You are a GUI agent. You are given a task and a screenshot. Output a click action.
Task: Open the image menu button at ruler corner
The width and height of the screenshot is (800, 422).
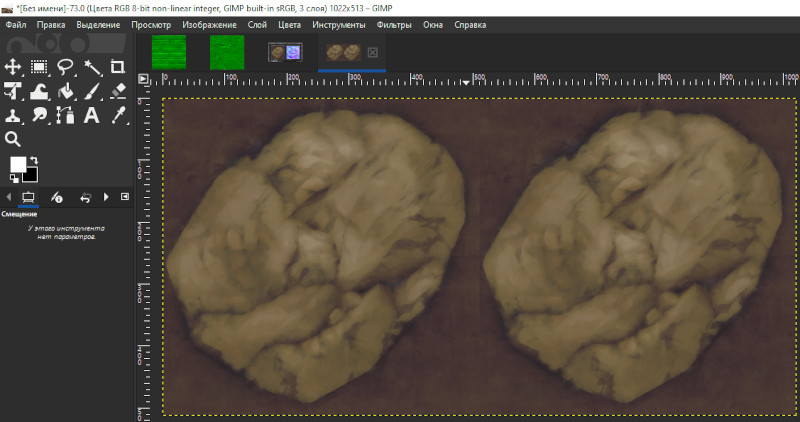(x=143, y=78)
